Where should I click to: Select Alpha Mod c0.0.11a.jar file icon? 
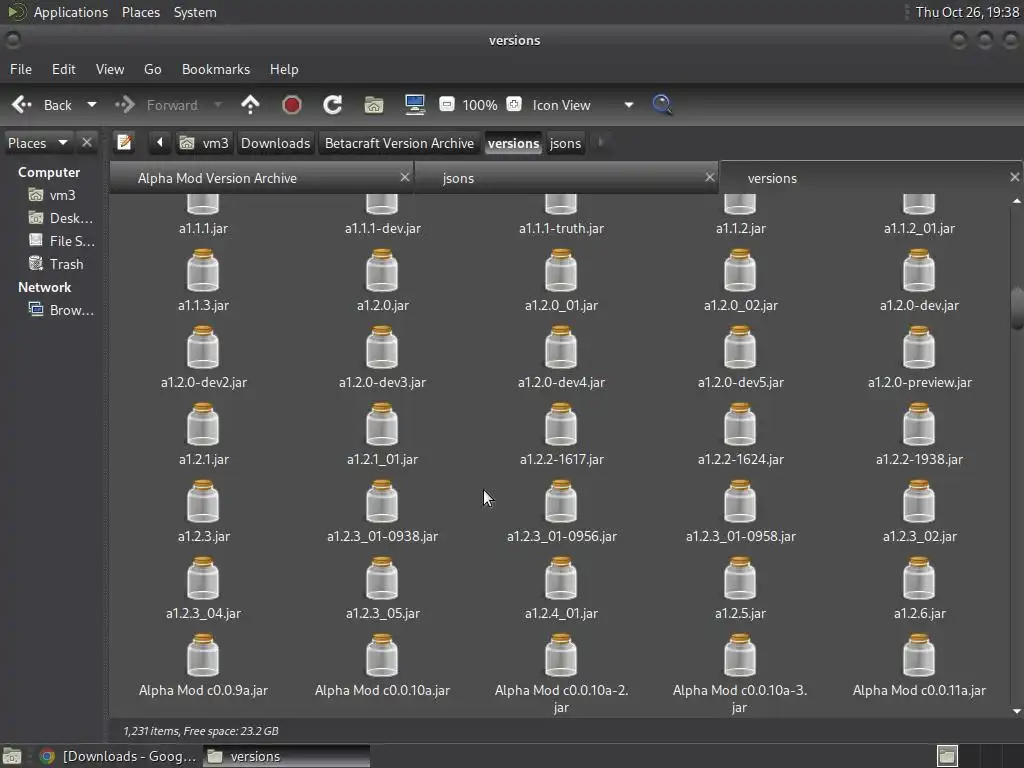pos(919,656)
